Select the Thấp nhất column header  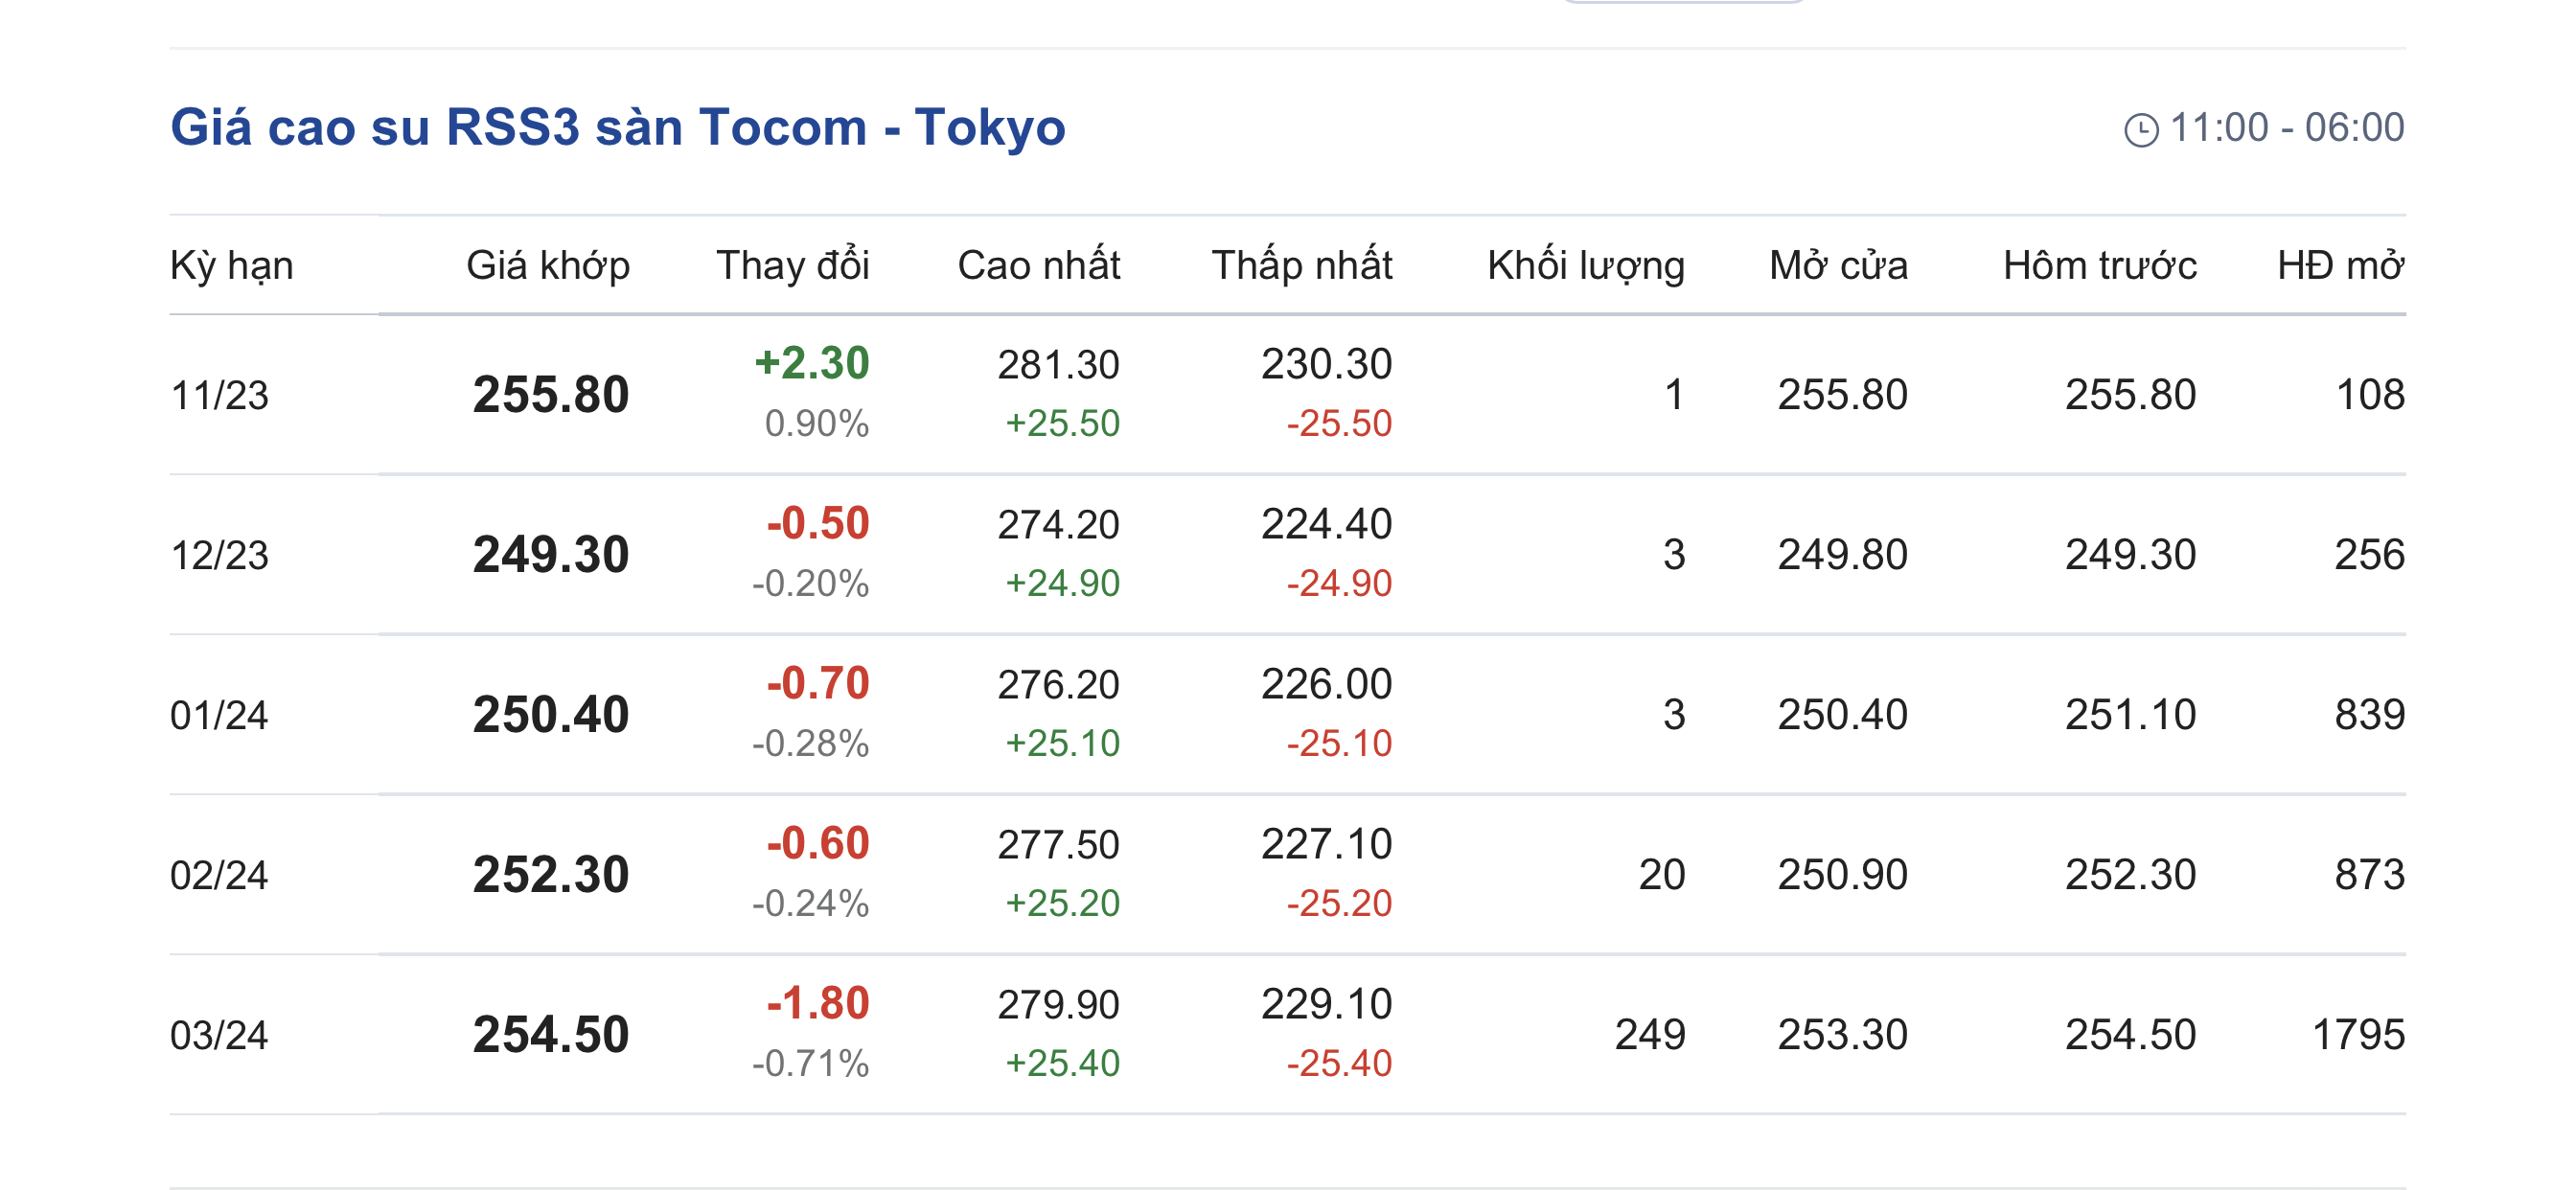1302,266
